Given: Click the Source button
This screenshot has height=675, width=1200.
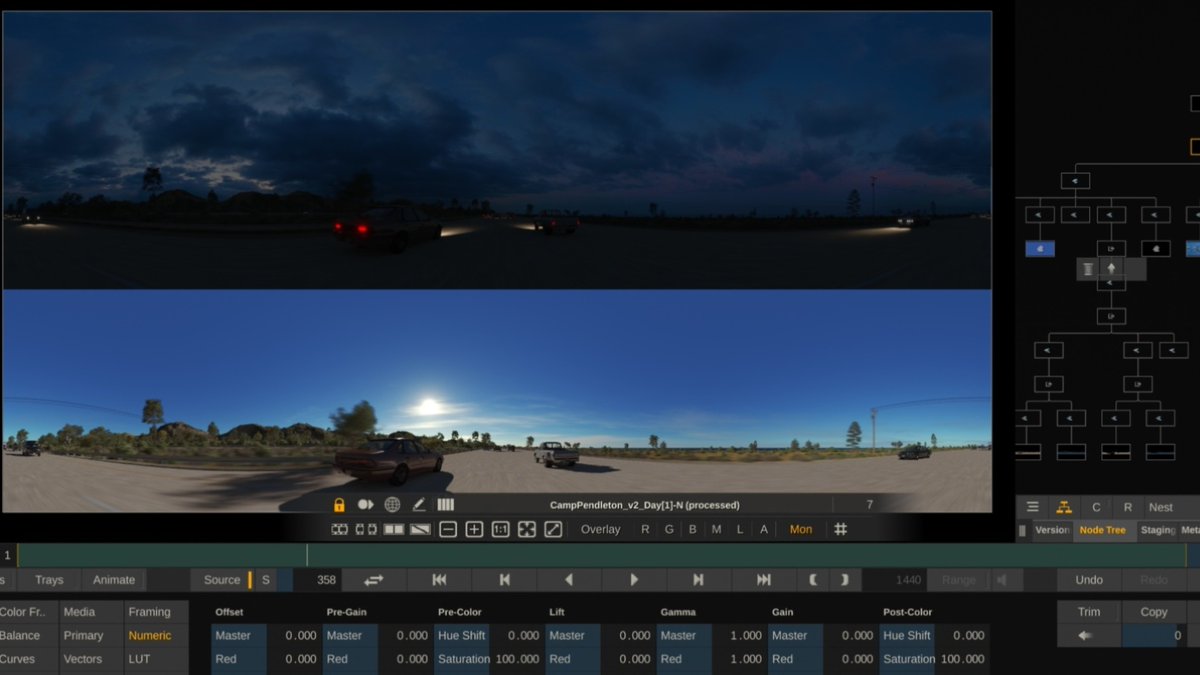Looking at the screenshot, I should 222,580.
